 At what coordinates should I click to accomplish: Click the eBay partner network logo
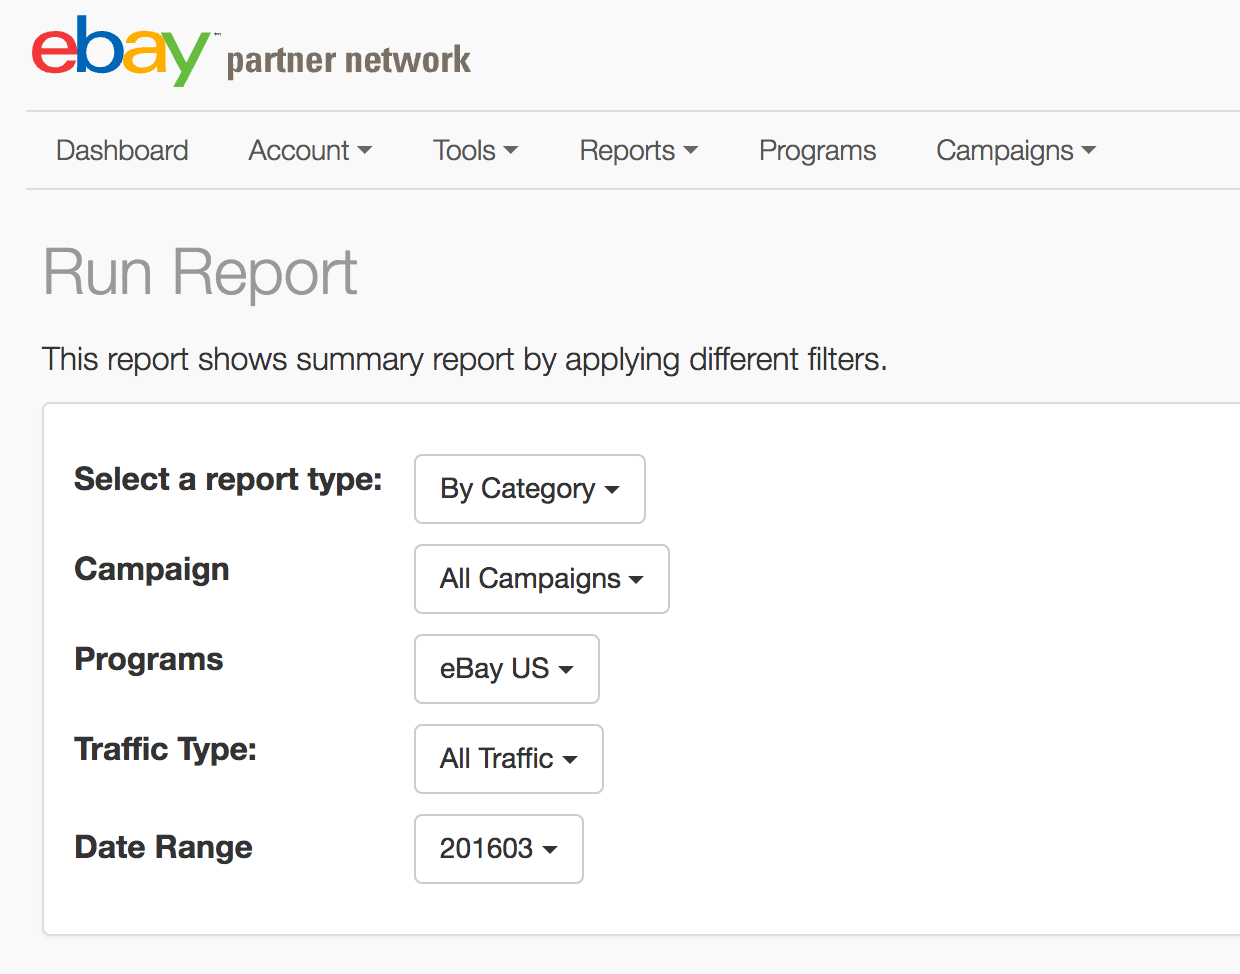251,52
